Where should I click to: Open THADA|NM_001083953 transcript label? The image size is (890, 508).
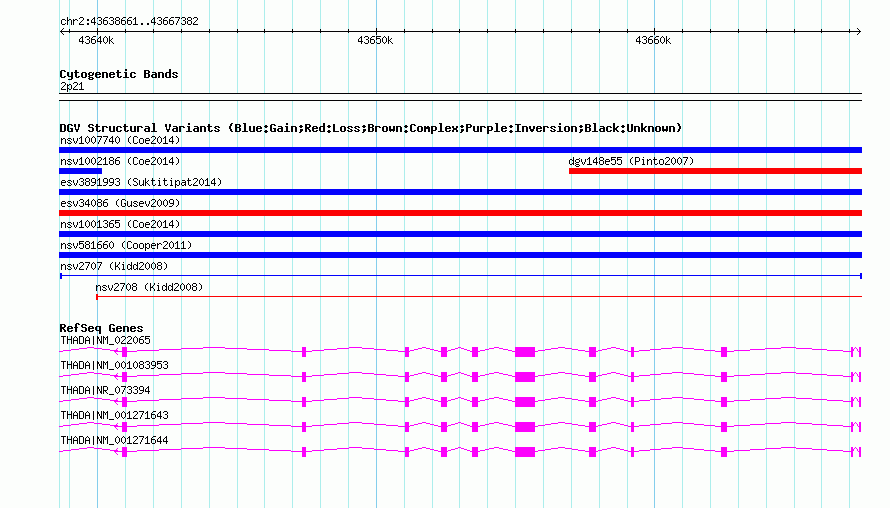(x=114, y=366)
